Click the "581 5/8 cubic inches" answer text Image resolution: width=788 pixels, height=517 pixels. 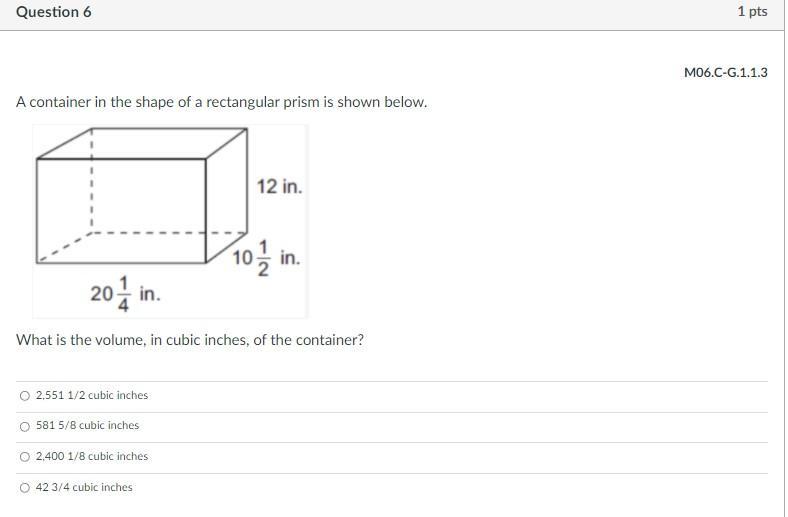87,426
